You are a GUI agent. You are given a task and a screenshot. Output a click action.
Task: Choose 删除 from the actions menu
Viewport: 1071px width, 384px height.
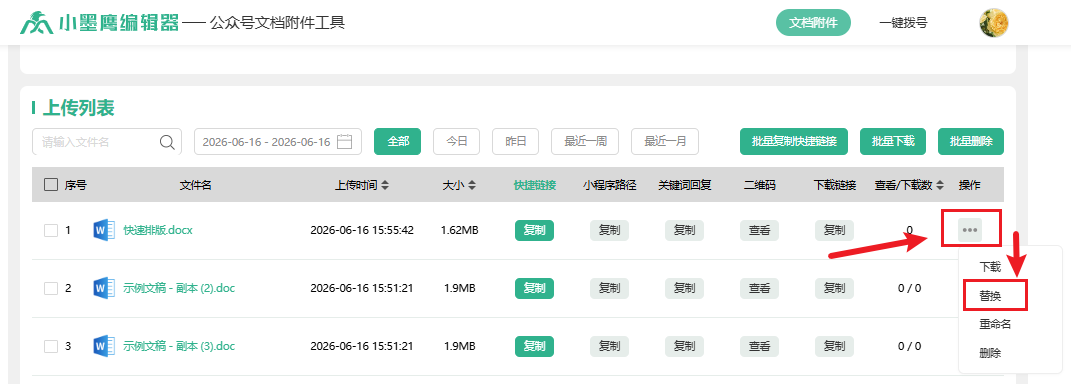[990, 353]
